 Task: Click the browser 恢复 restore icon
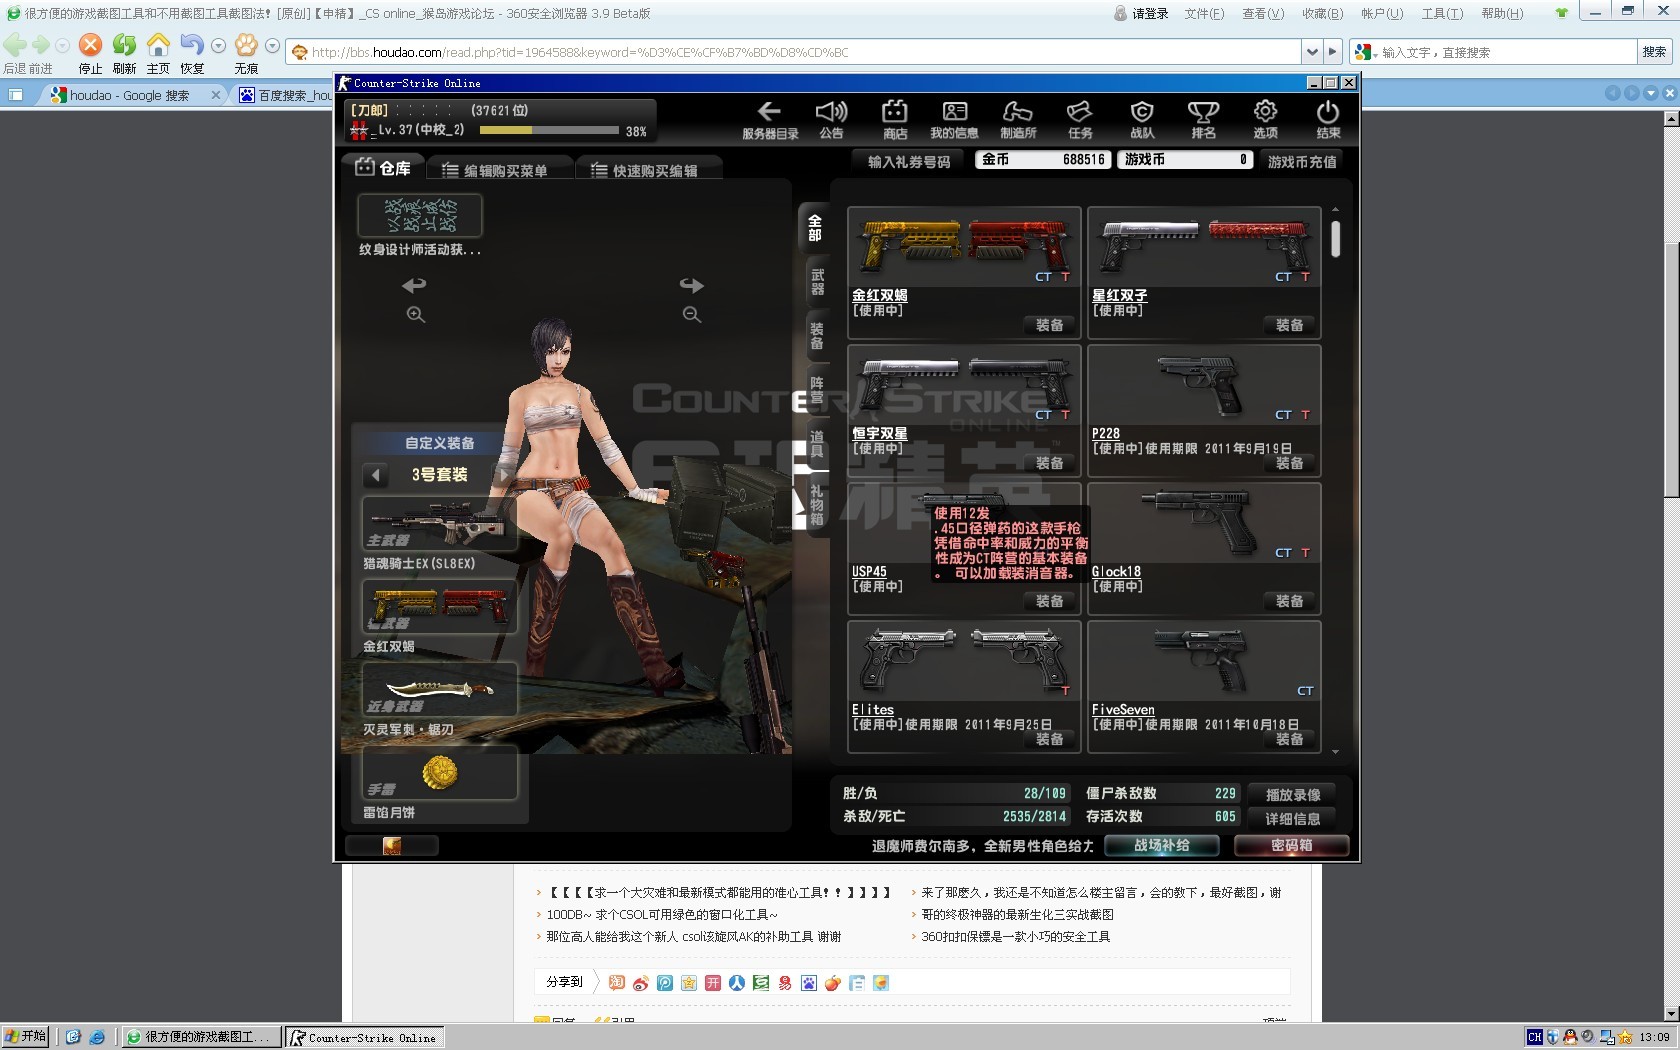pyautogui.click(x=192, y=45)
